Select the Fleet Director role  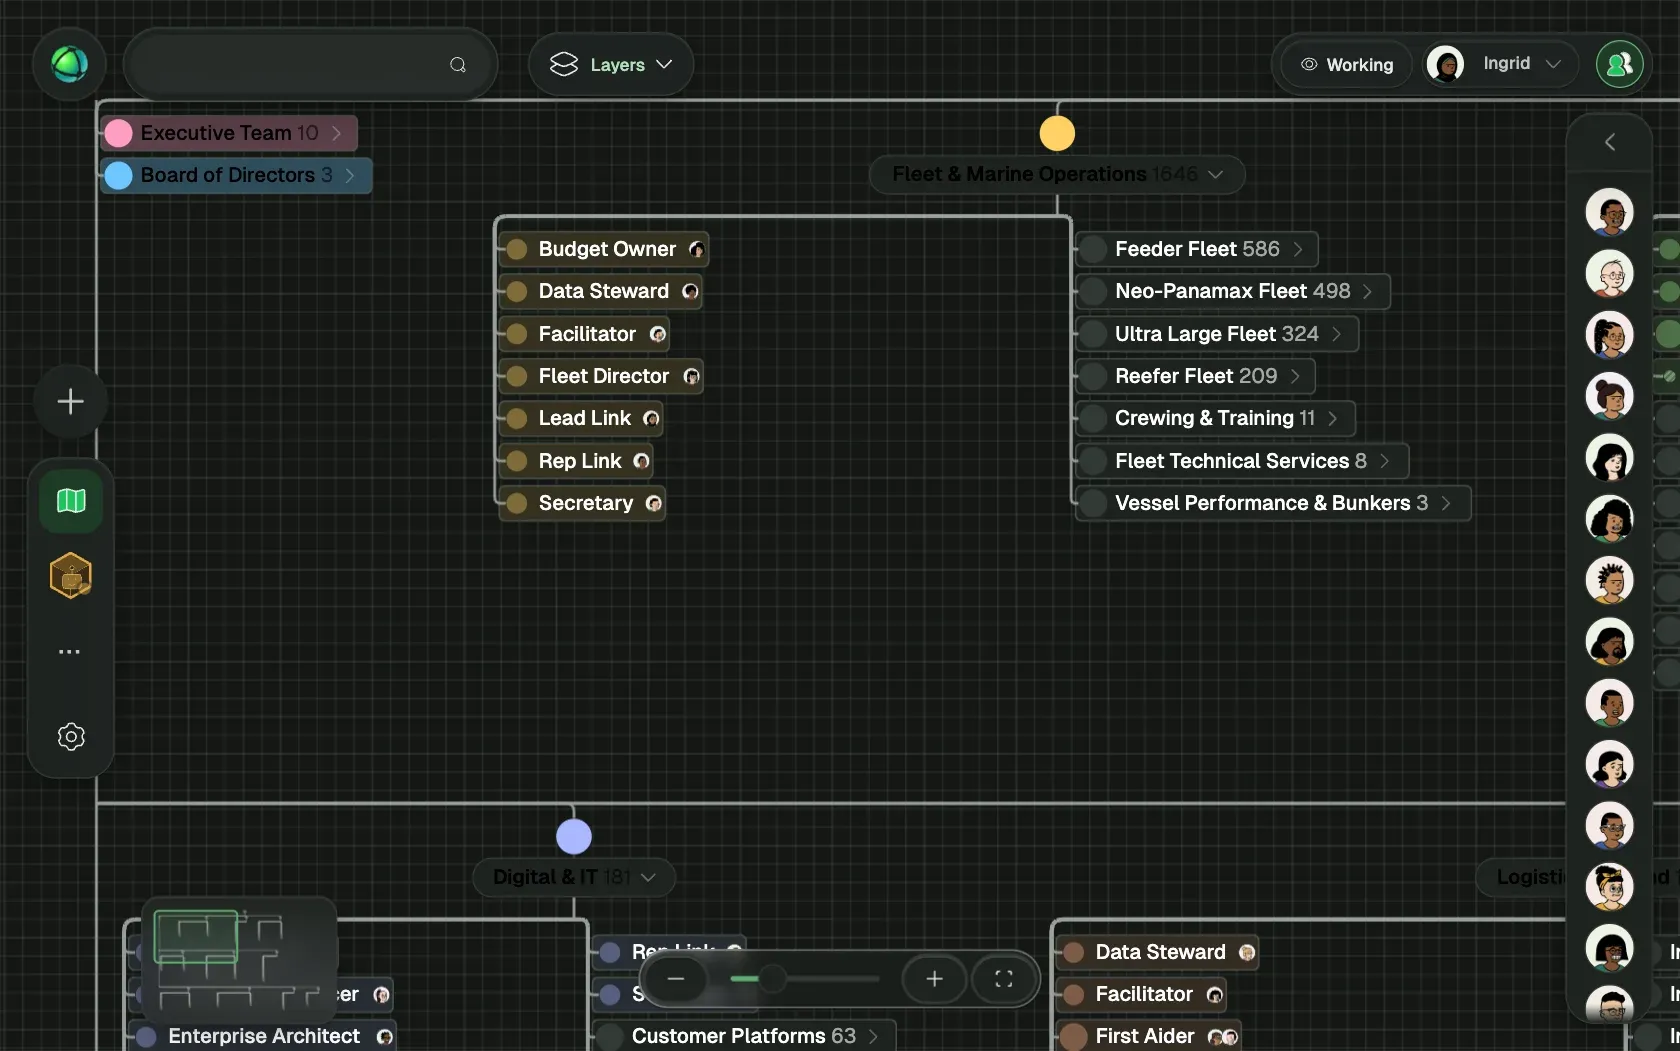point(600,376)
